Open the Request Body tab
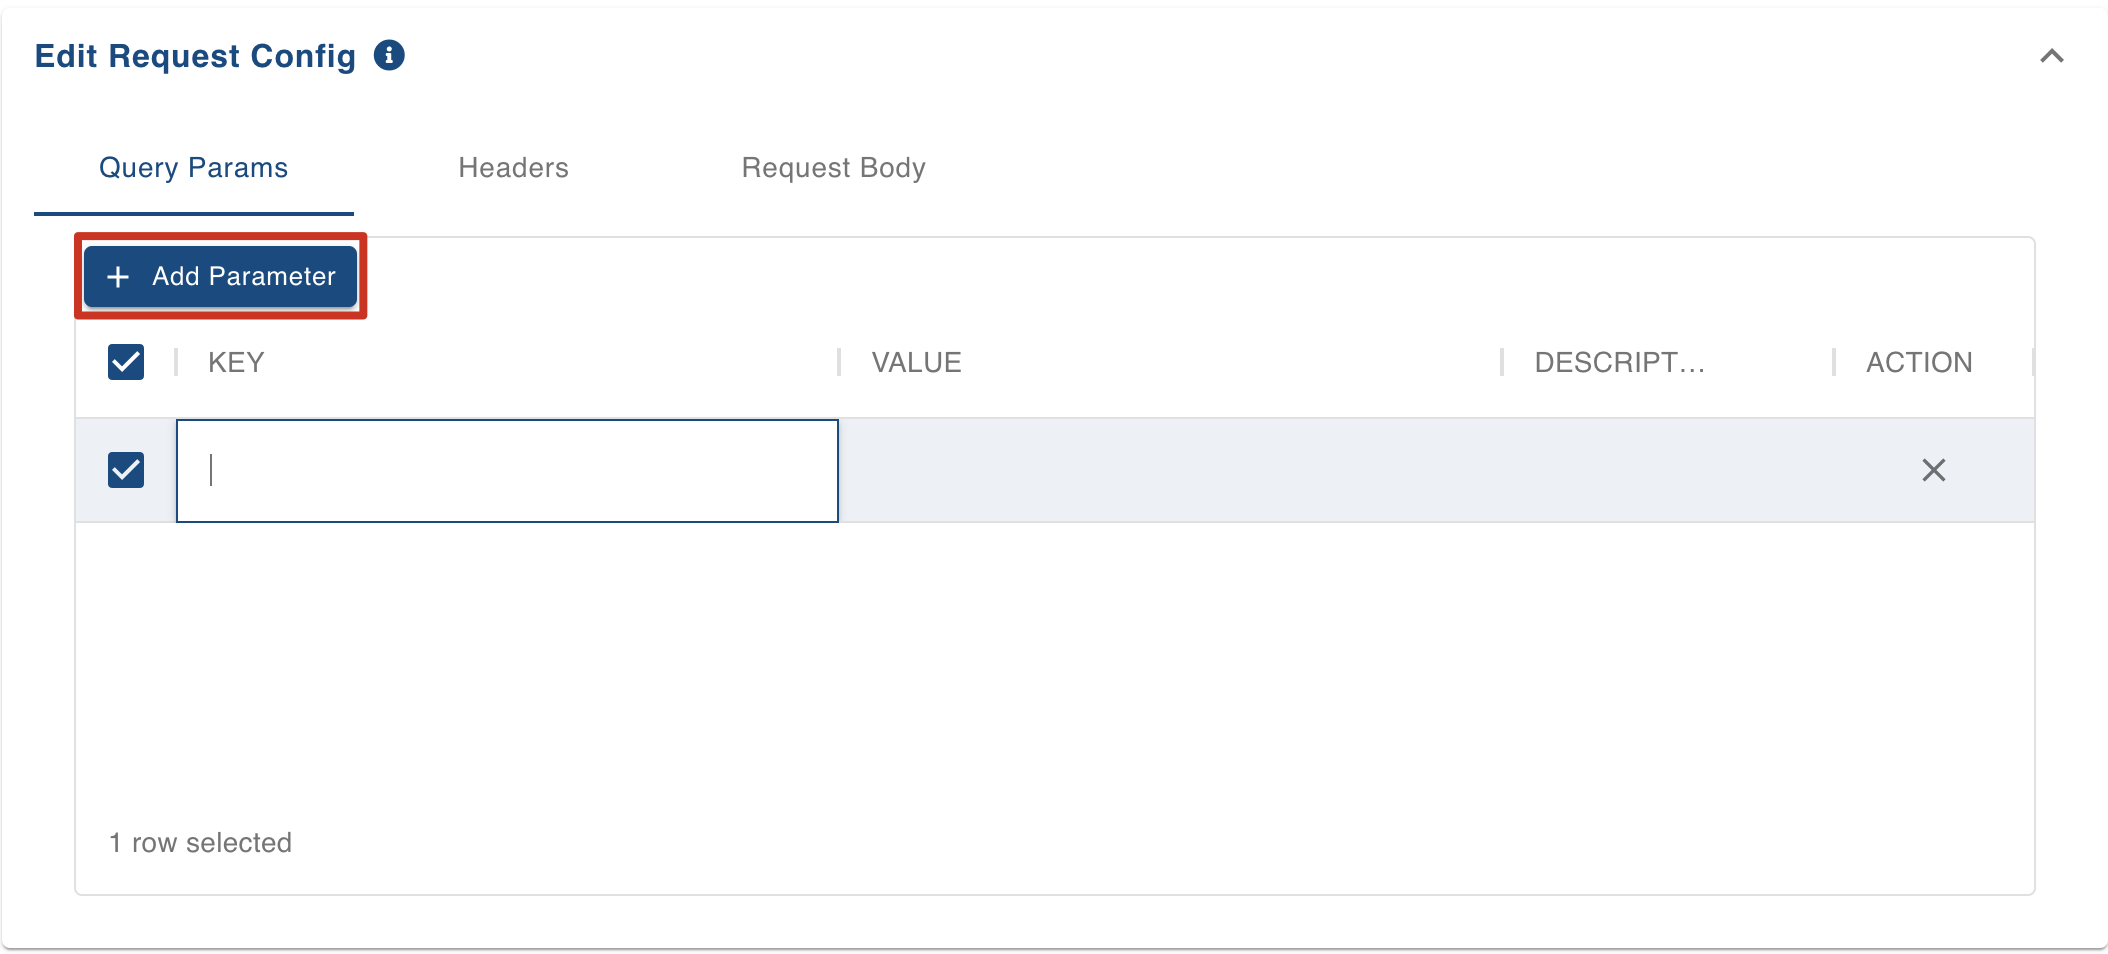2108x954 pixels. pos(833,168)
